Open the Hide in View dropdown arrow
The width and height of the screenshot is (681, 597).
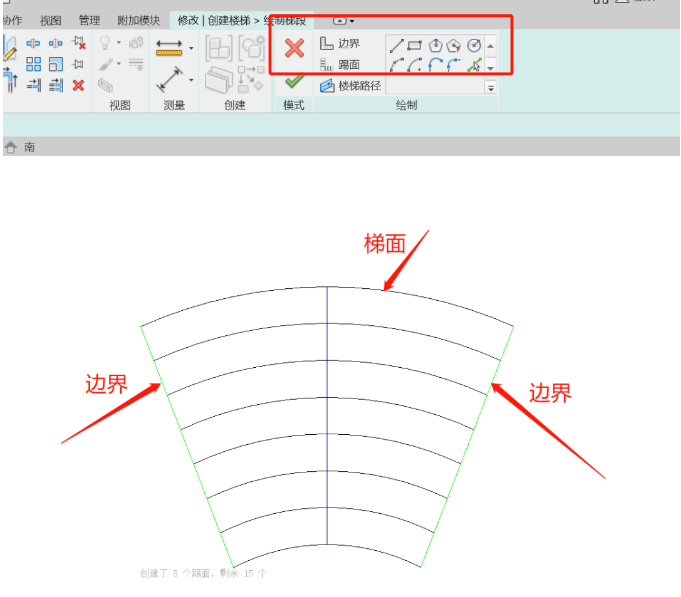point(119,43)
